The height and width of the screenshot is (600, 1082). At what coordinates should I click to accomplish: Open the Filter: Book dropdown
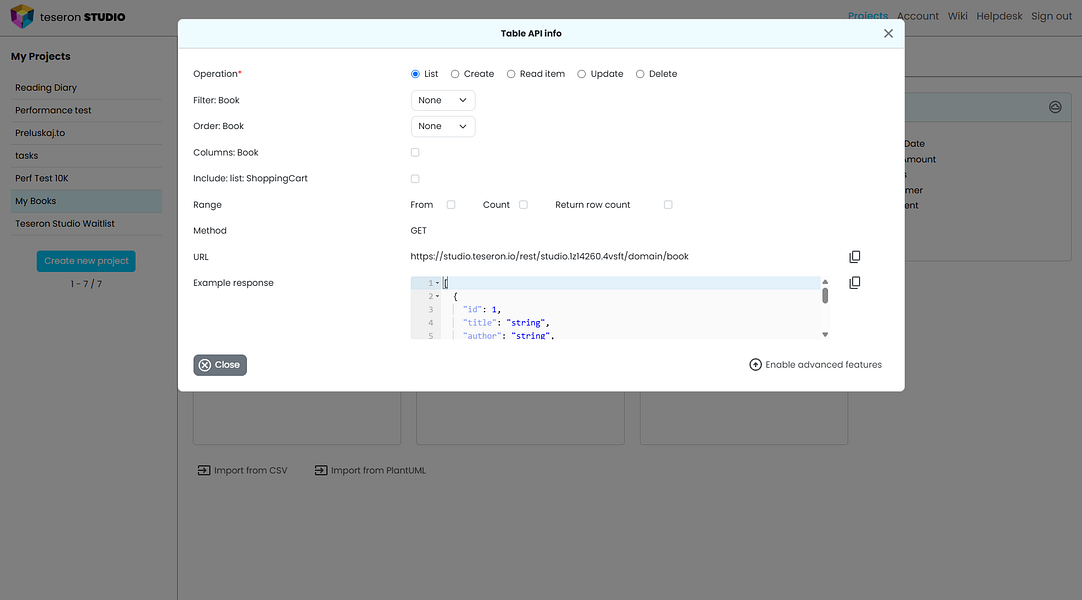[x=443, y=100]
